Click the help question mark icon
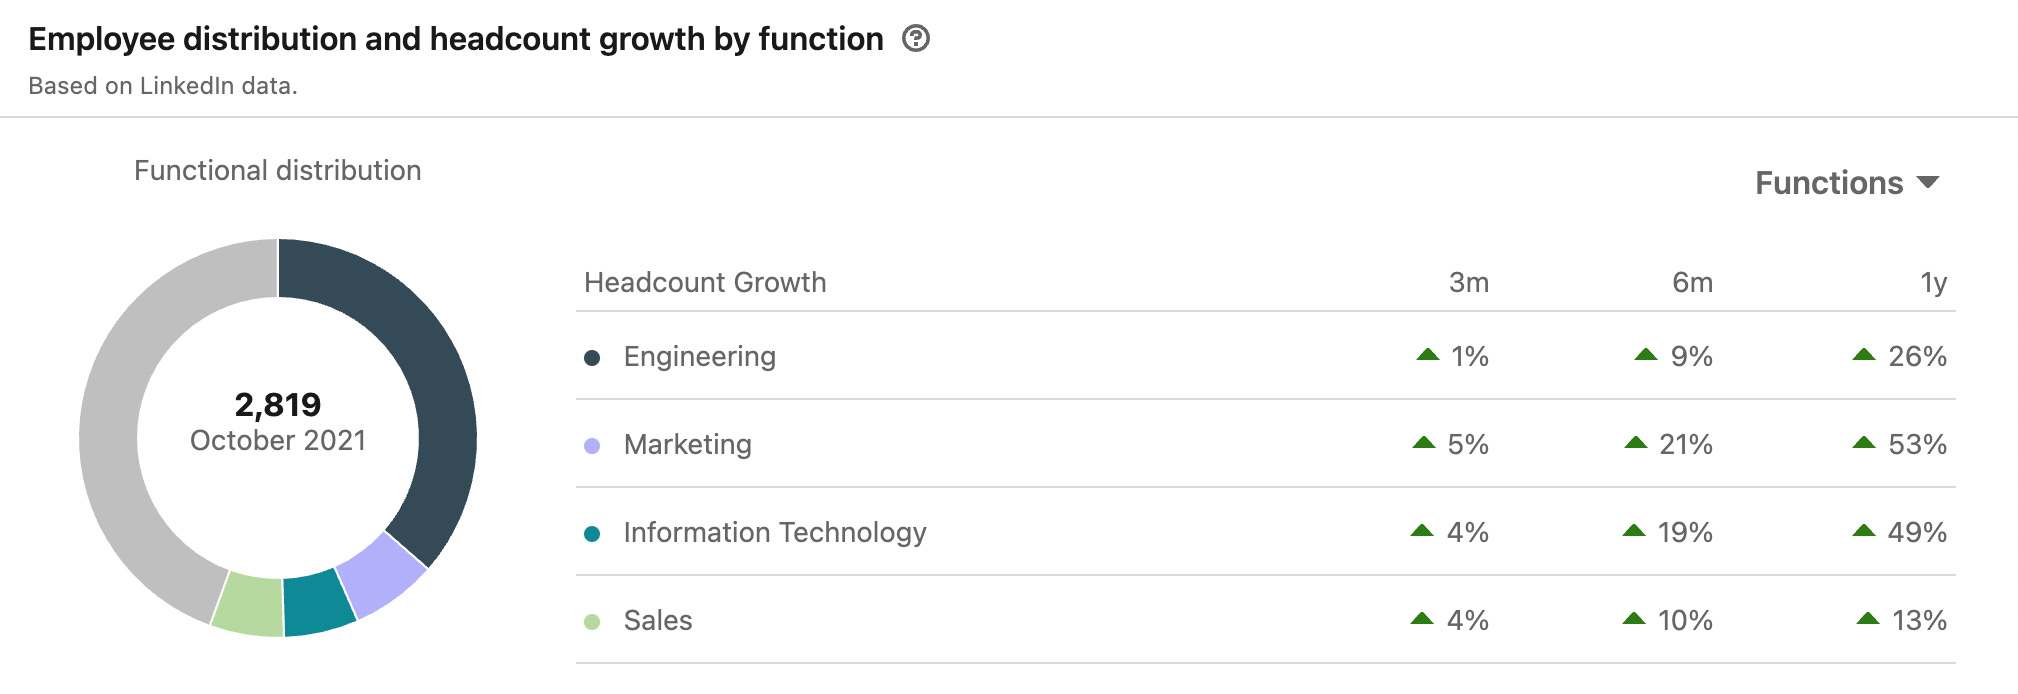 (x=915, y=39)
